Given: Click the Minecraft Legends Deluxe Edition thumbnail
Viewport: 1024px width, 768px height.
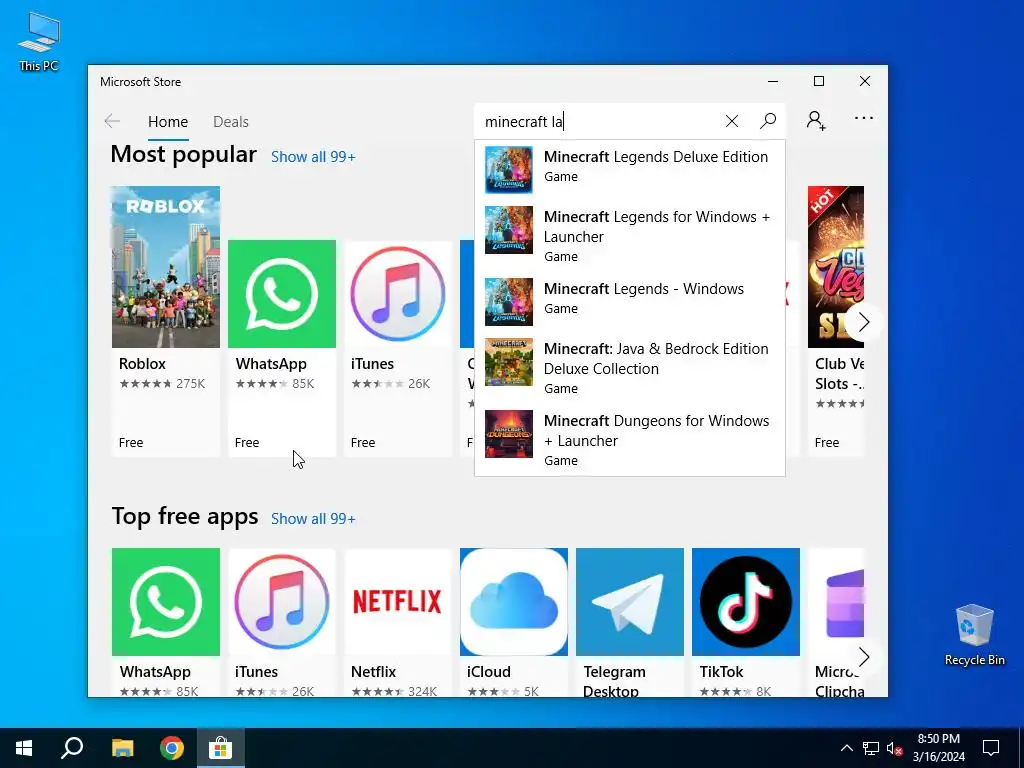Looking at the screenshot, I should 509,170.
